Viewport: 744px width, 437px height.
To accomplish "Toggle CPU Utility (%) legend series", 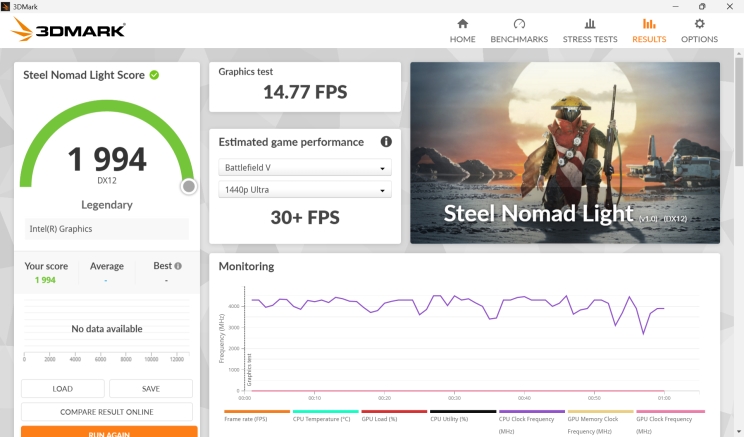I will pos(463,416).
